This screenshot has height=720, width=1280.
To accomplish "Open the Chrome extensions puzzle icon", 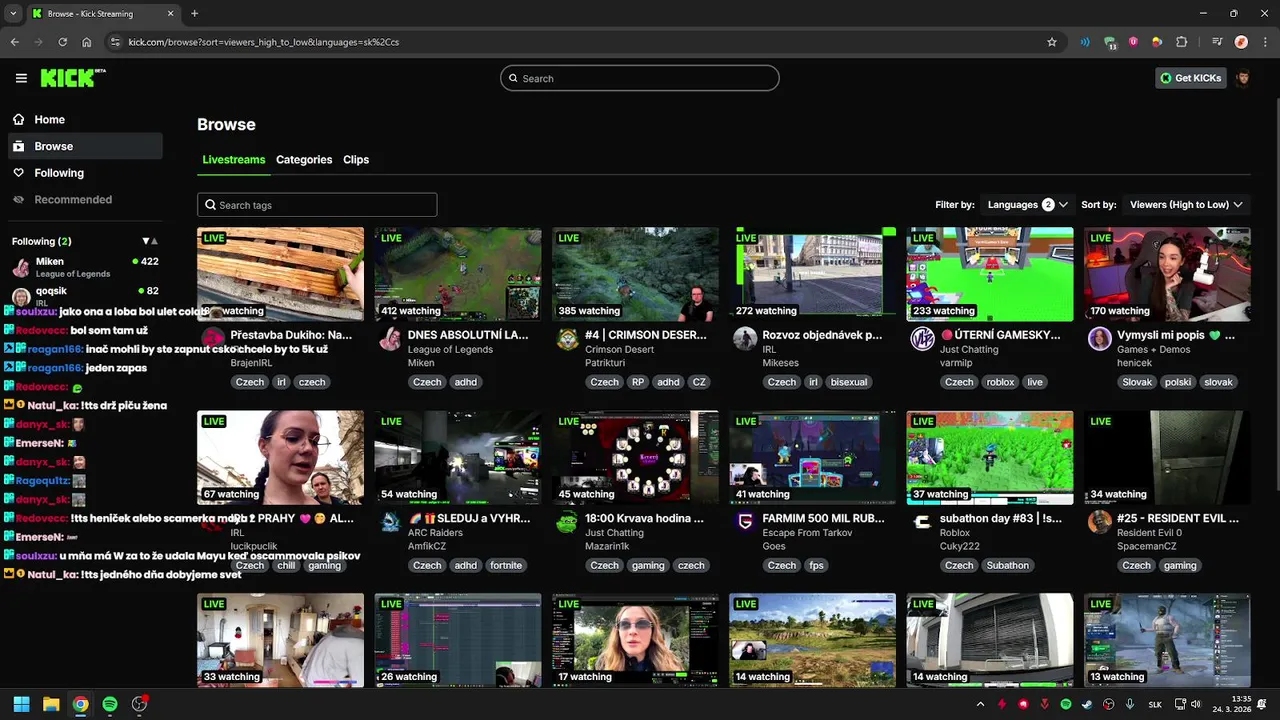I will coord(1182,42).
